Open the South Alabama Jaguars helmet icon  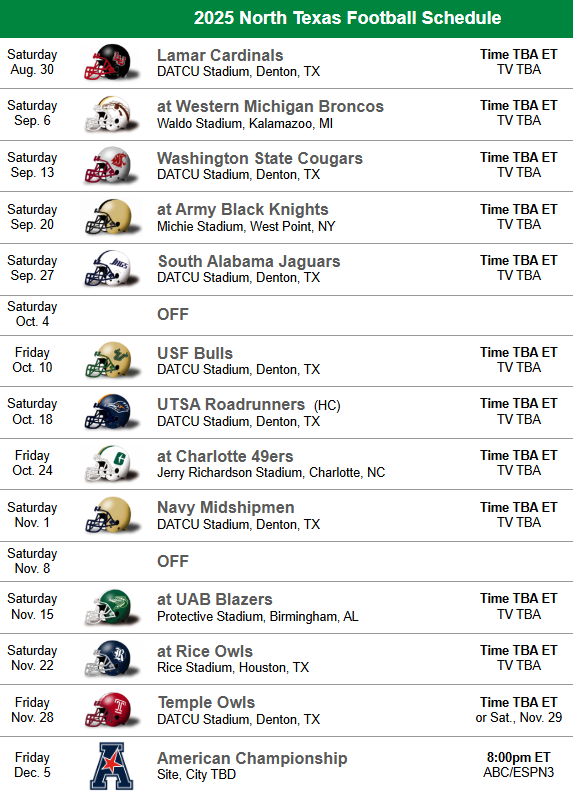point(111,269)
